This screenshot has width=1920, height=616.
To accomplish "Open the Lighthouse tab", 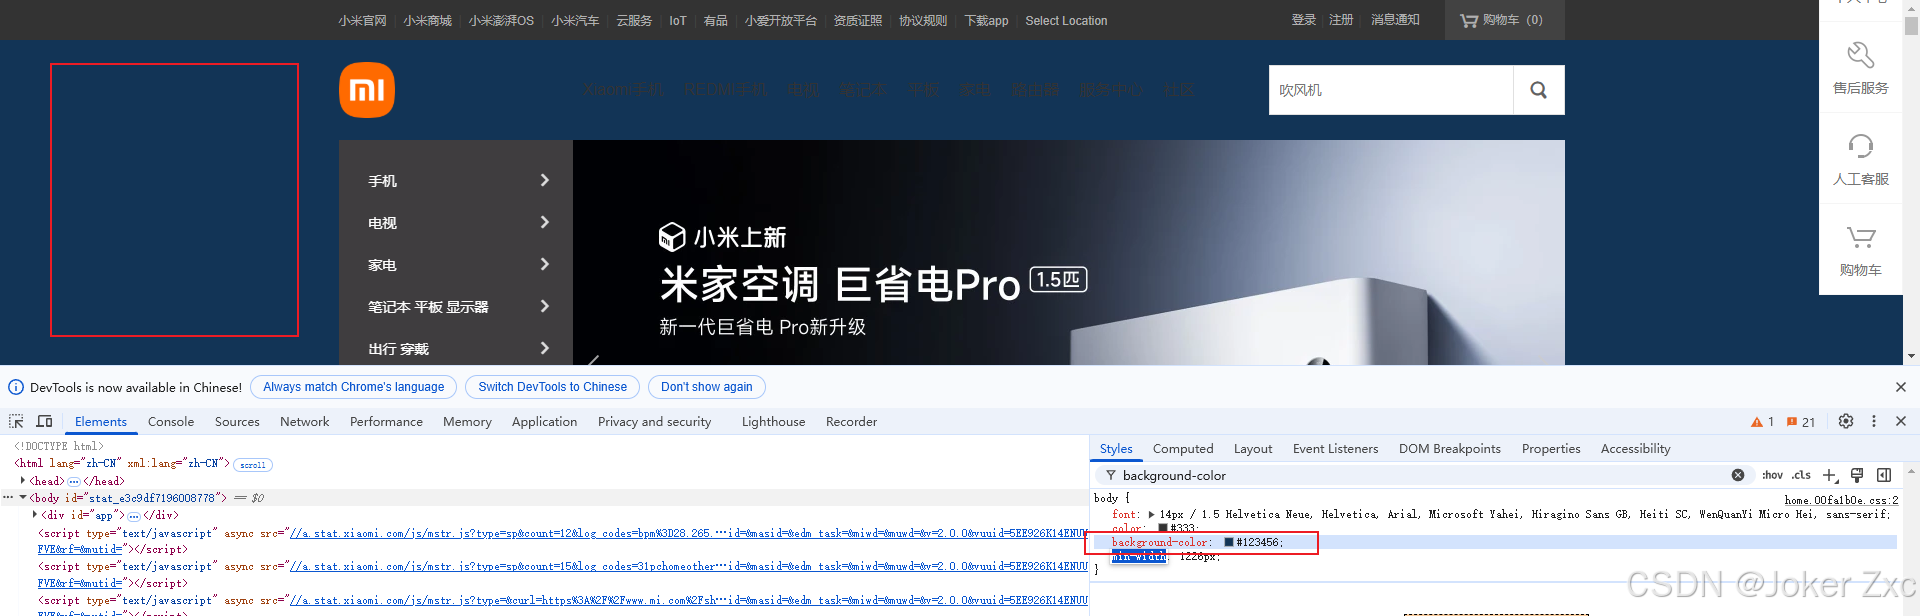I will point(773,422).
